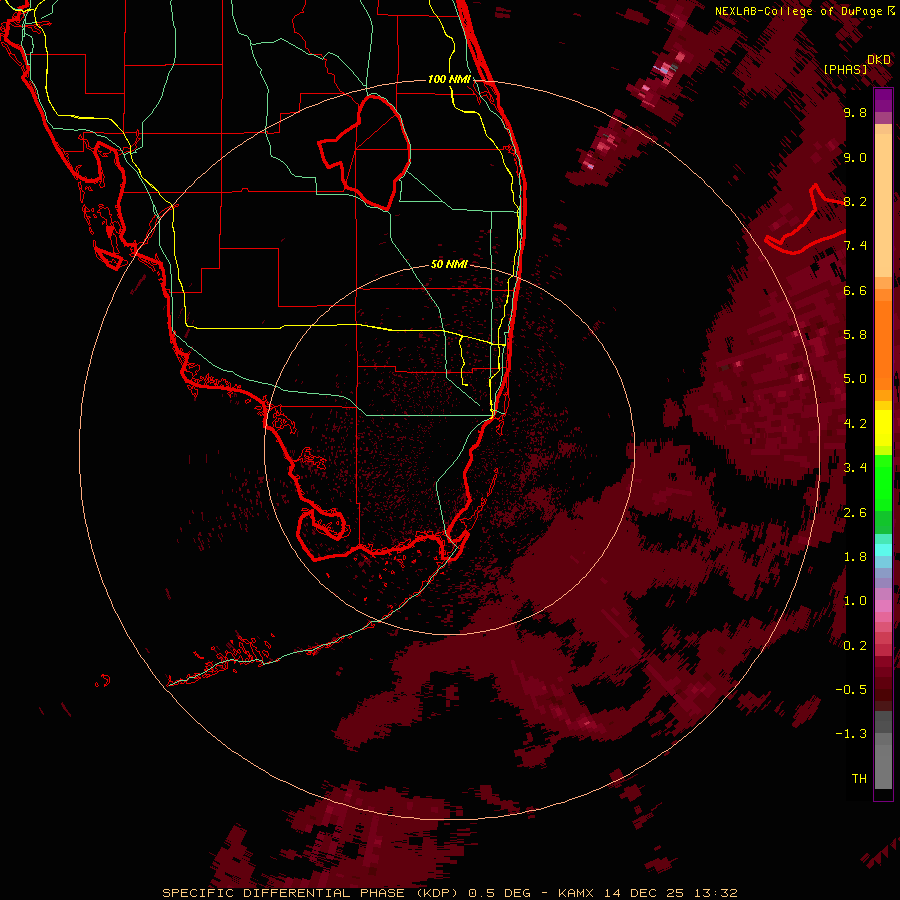Click the "14 DEC 25 13:32" timestamp

671,893
